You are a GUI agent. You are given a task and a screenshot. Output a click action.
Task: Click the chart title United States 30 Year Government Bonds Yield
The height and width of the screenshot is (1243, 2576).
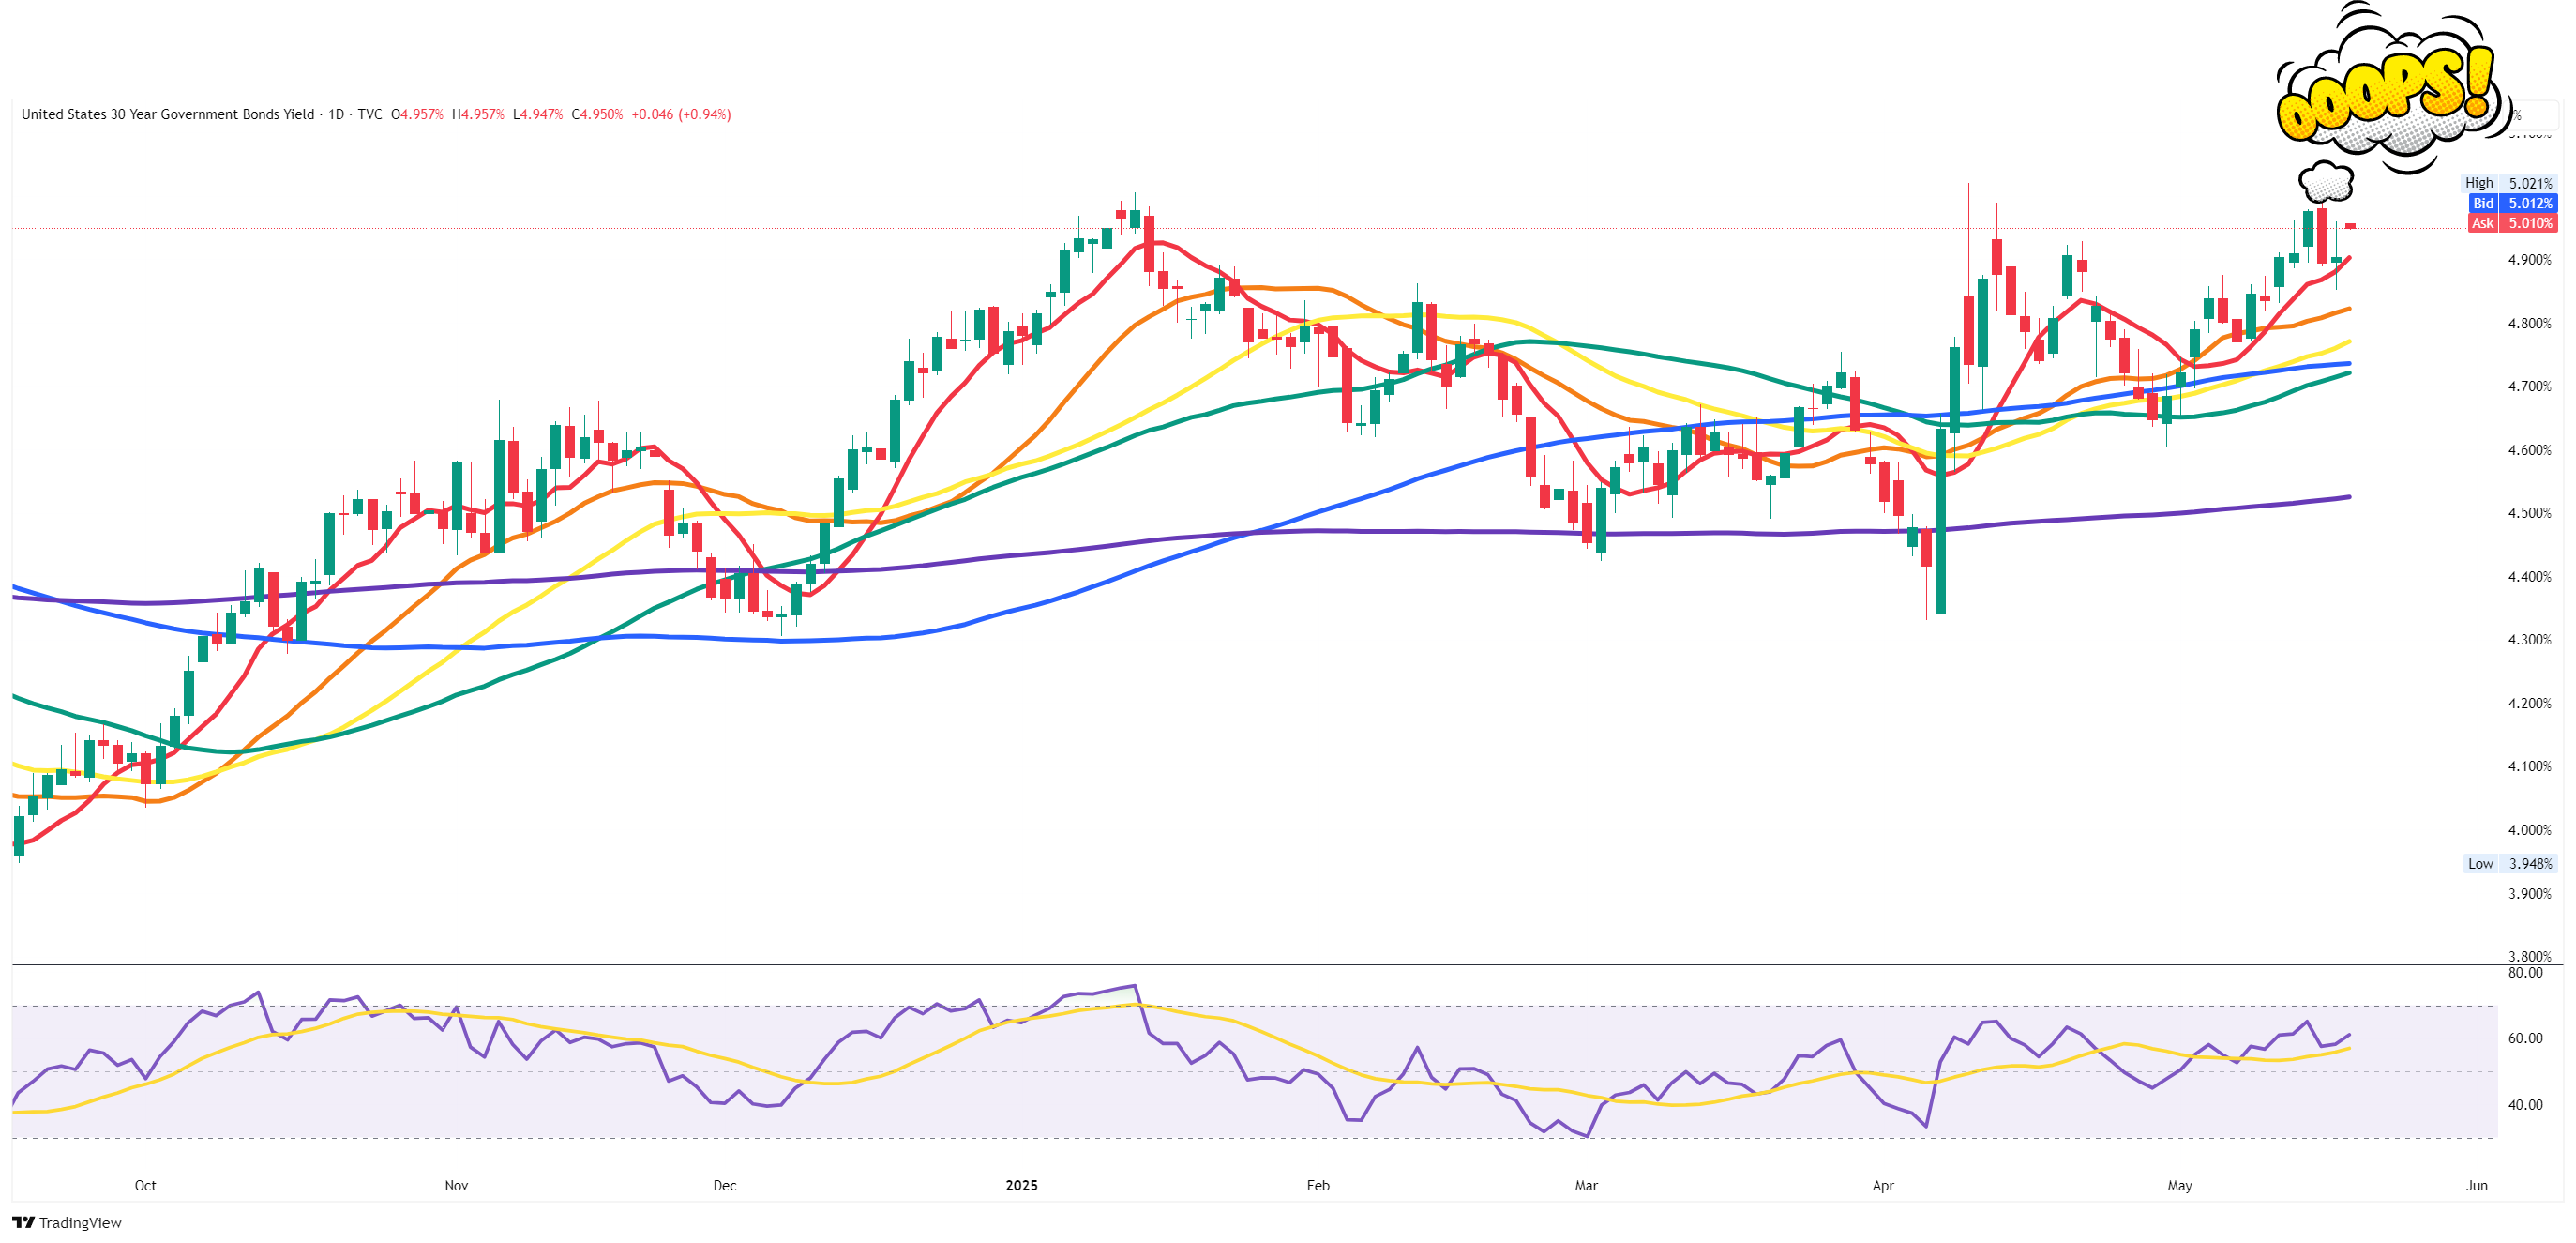(x=167, y=114)
